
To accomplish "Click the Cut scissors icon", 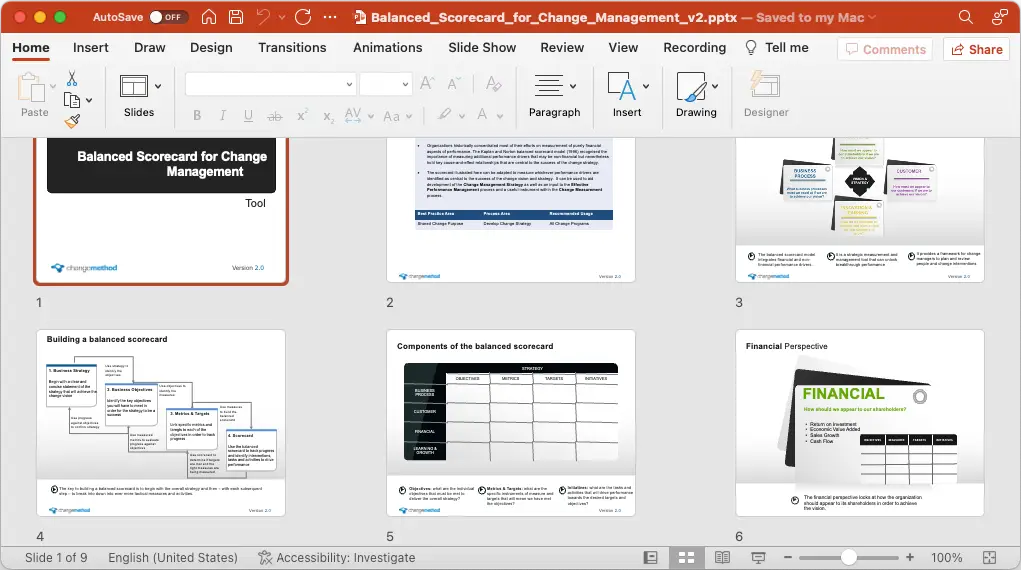I will [x=72, y=79].
